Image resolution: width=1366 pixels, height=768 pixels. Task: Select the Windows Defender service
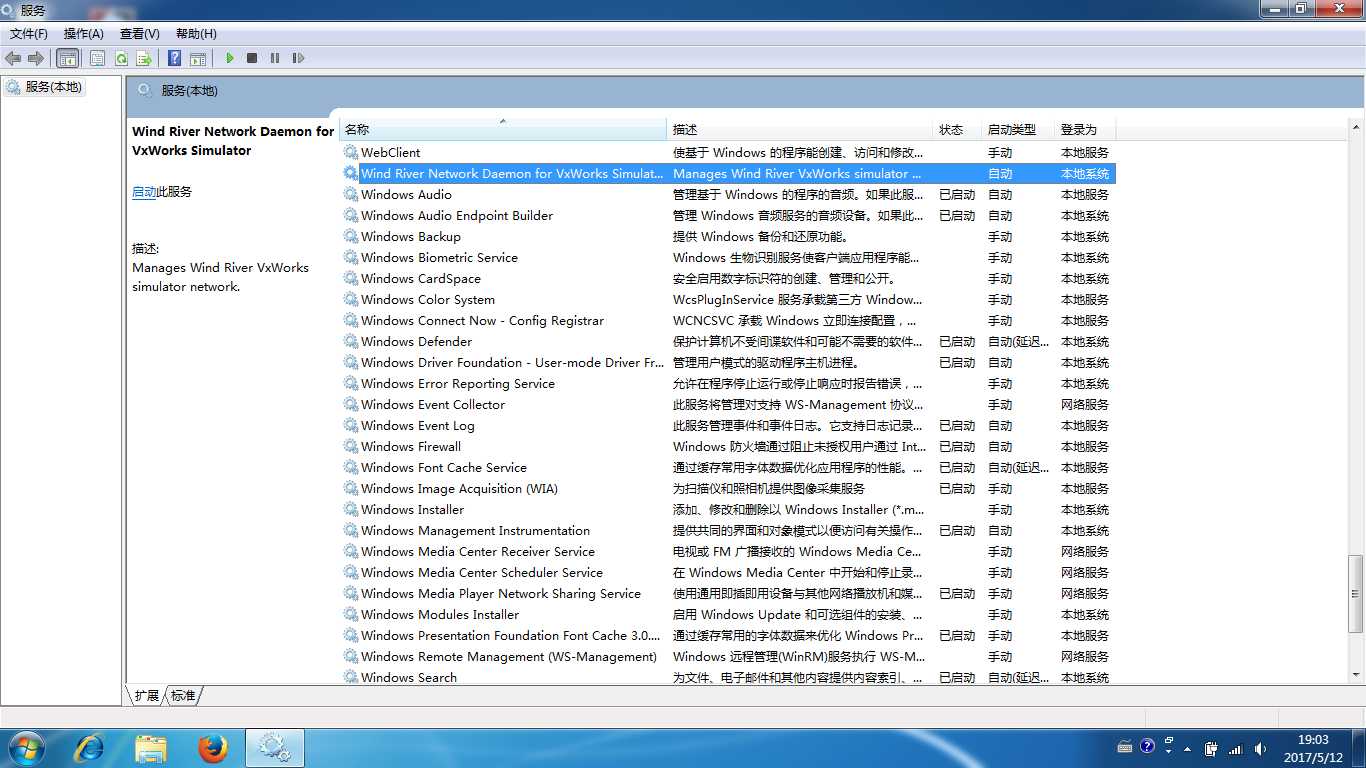[x=727, y=342]
